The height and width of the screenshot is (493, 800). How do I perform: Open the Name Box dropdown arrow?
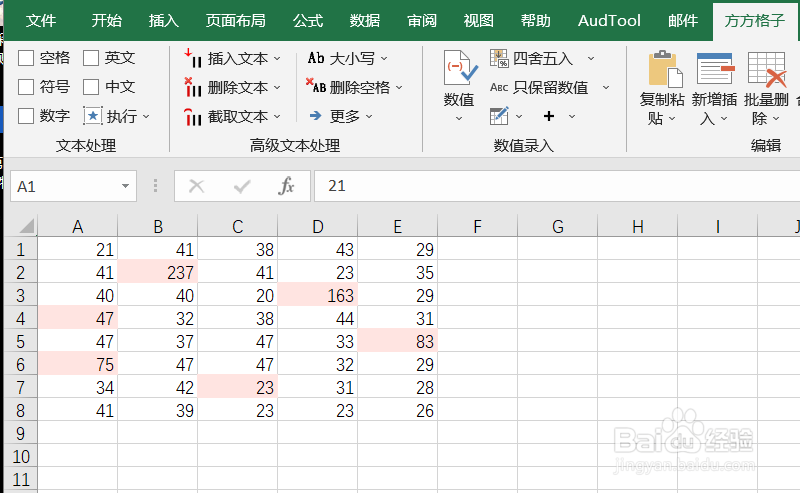click(125, 186)
